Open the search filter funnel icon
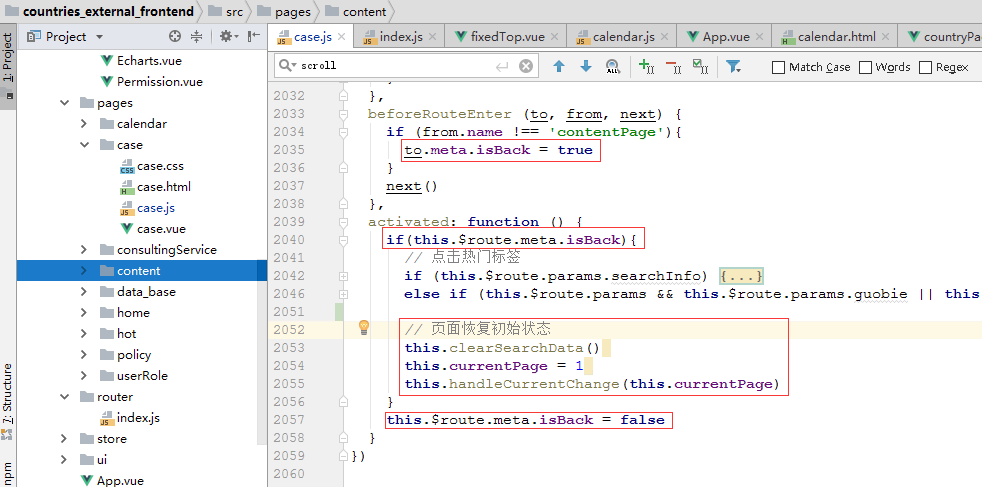 733,66
